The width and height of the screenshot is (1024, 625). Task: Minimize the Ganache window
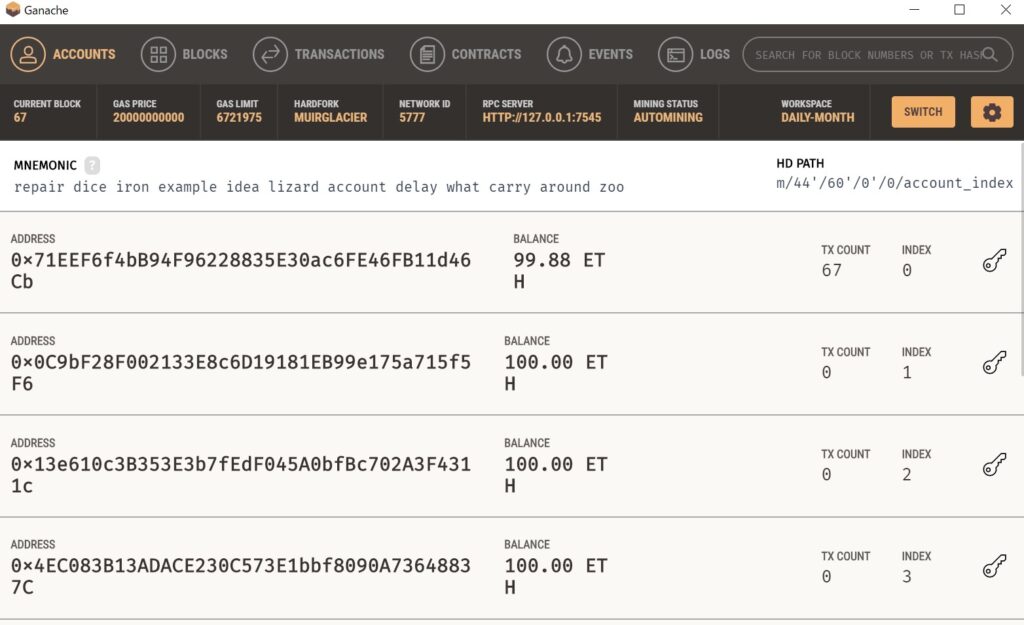pos(914,9)
